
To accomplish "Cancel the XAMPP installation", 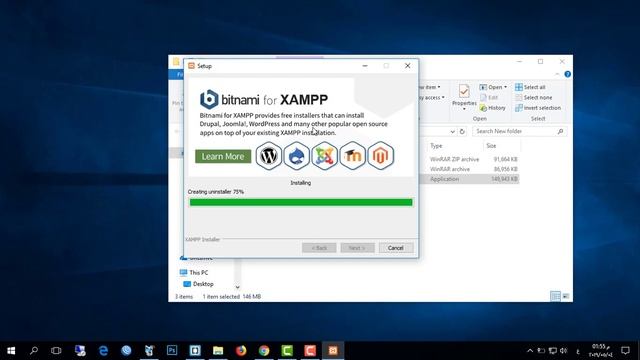I will pyautogui.click(x=396, y=248).
